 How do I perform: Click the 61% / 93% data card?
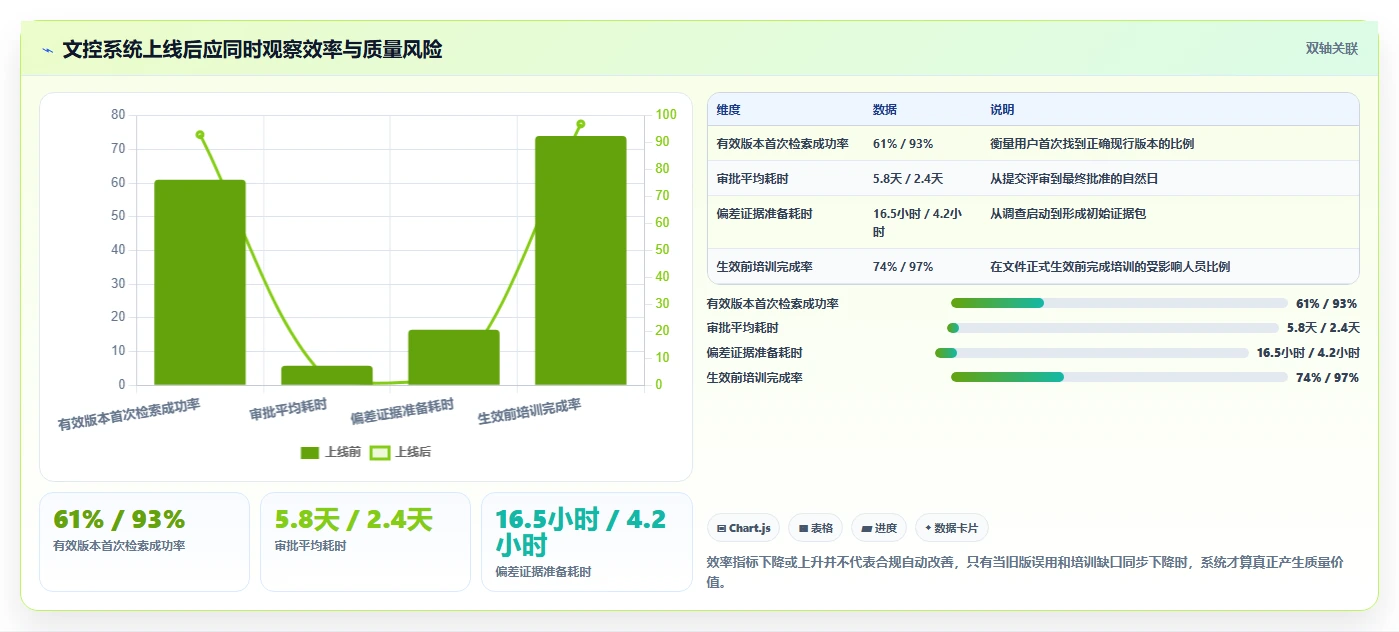tap(144, 541)
